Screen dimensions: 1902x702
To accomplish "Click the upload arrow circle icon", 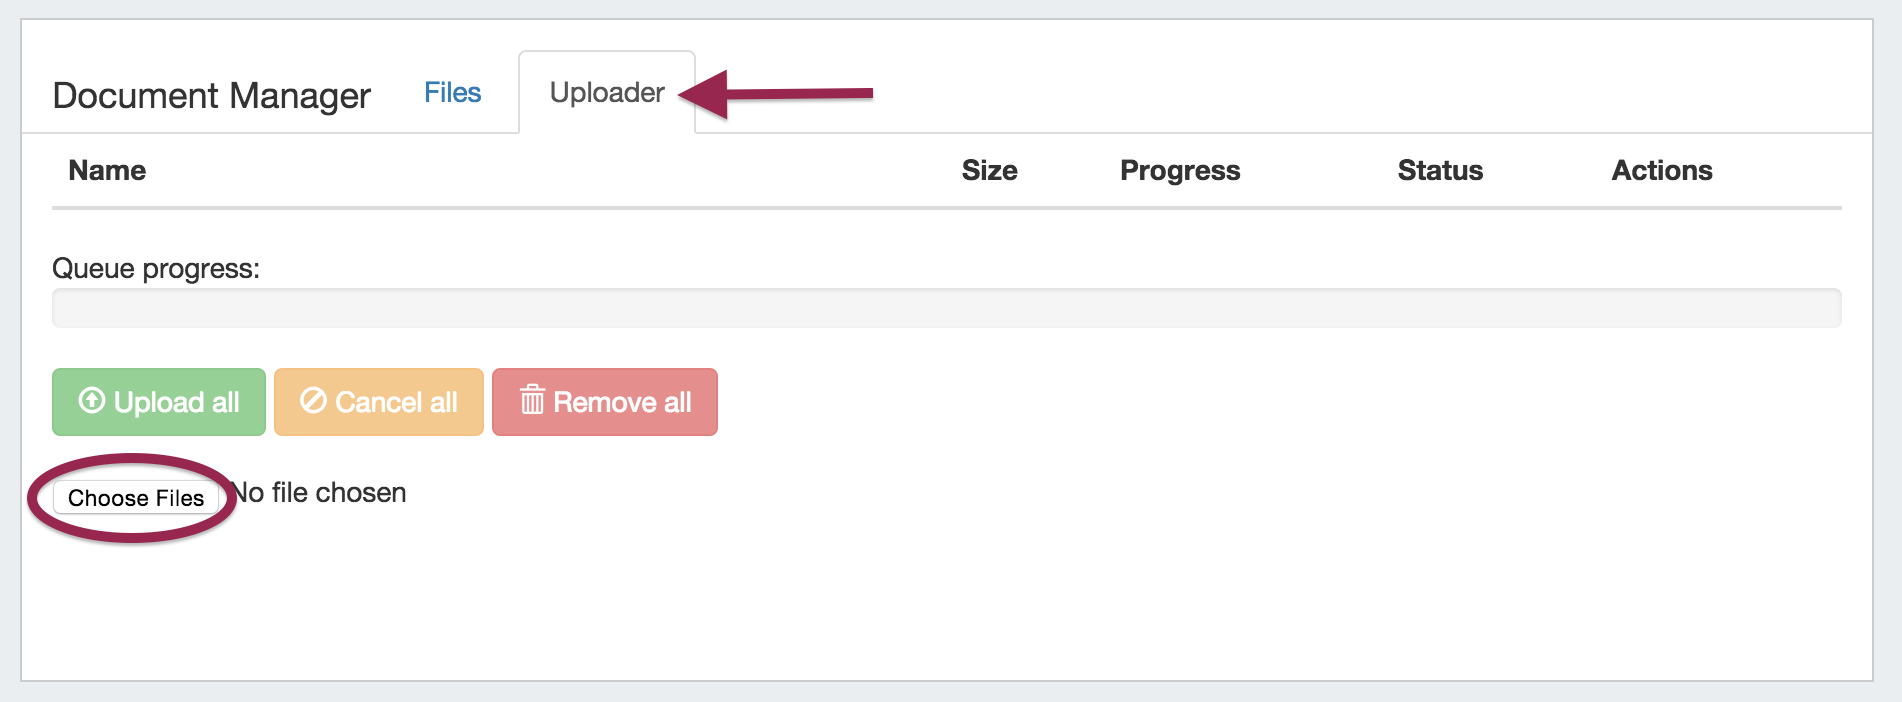I will tap(92, 401).
